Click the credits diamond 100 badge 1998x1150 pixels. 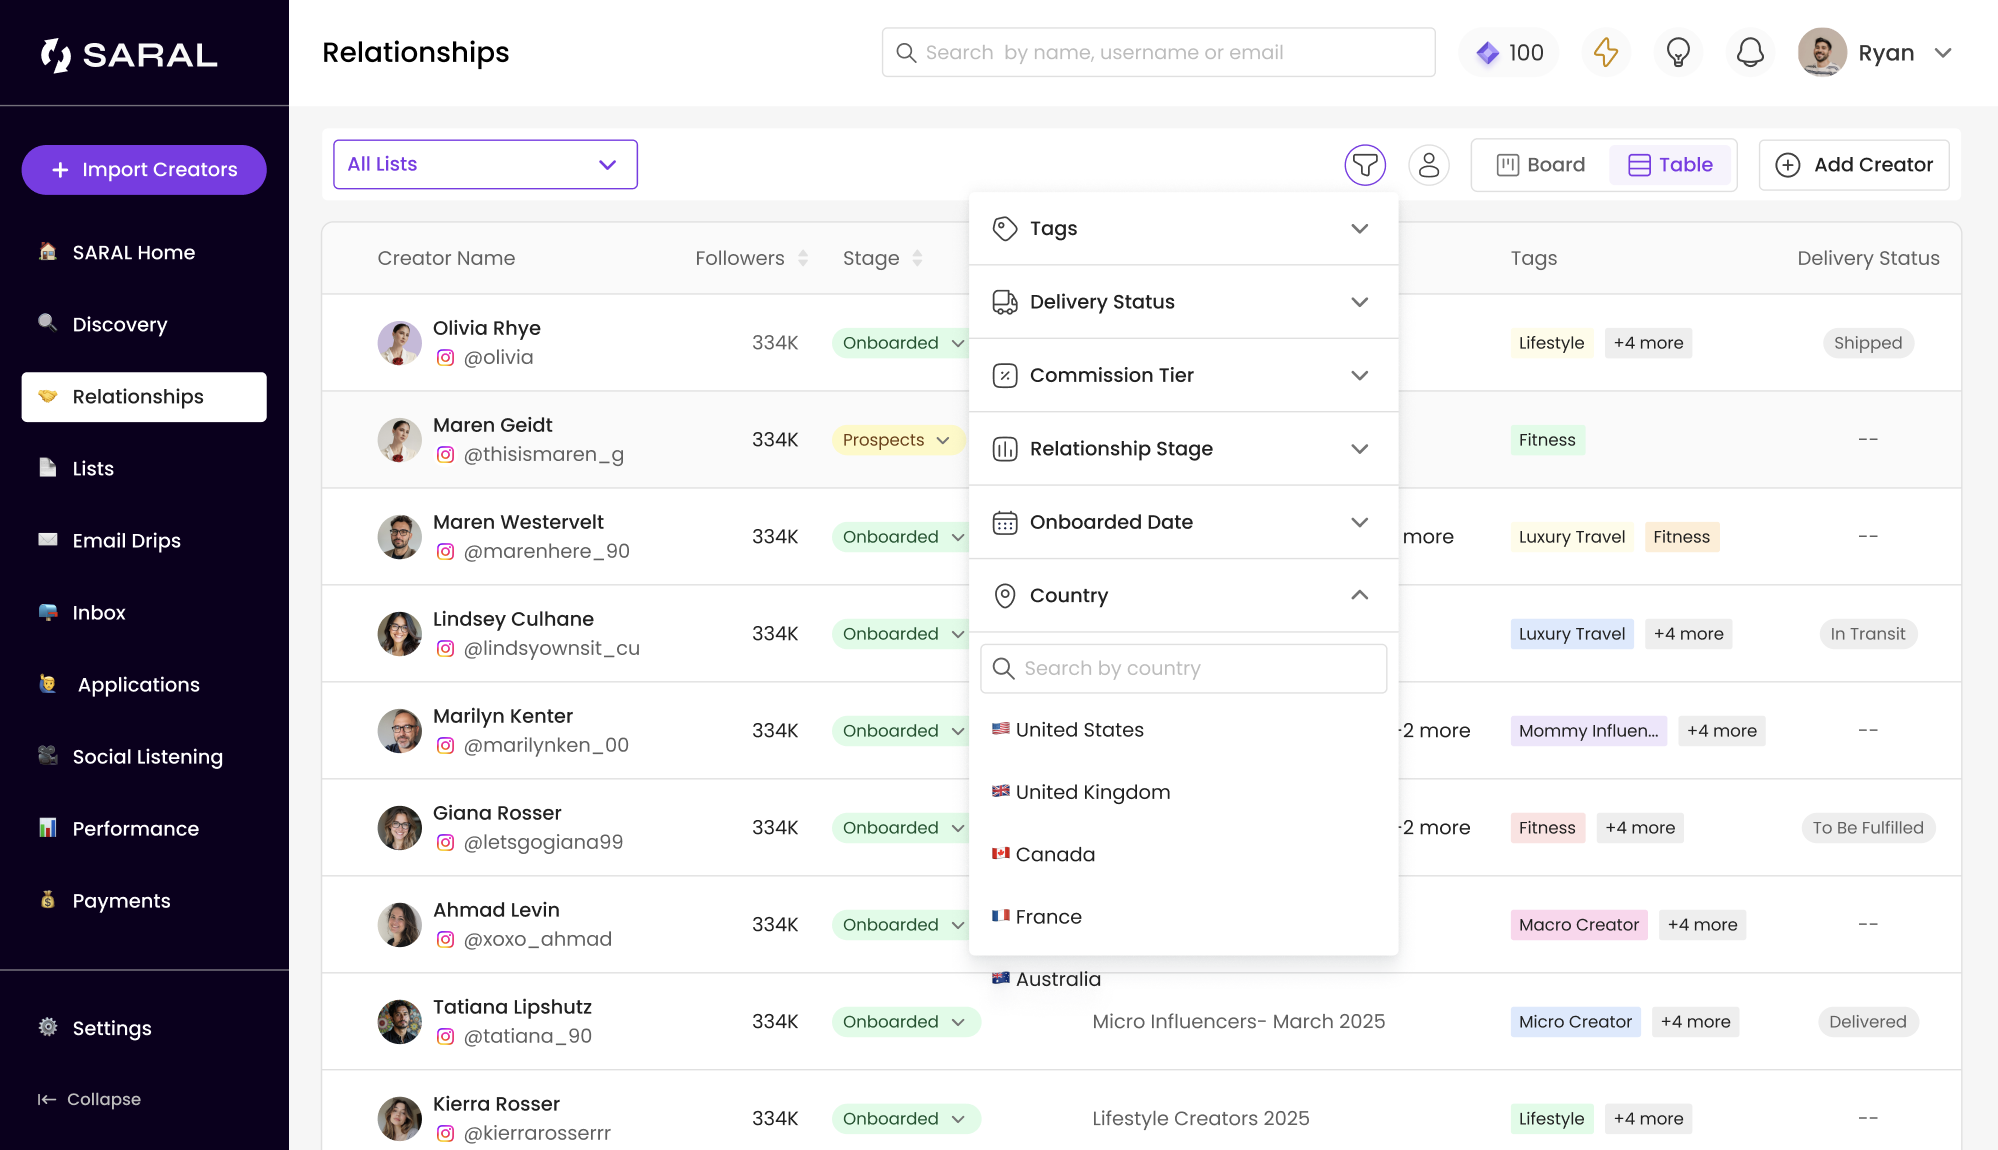click(1510, 52)
